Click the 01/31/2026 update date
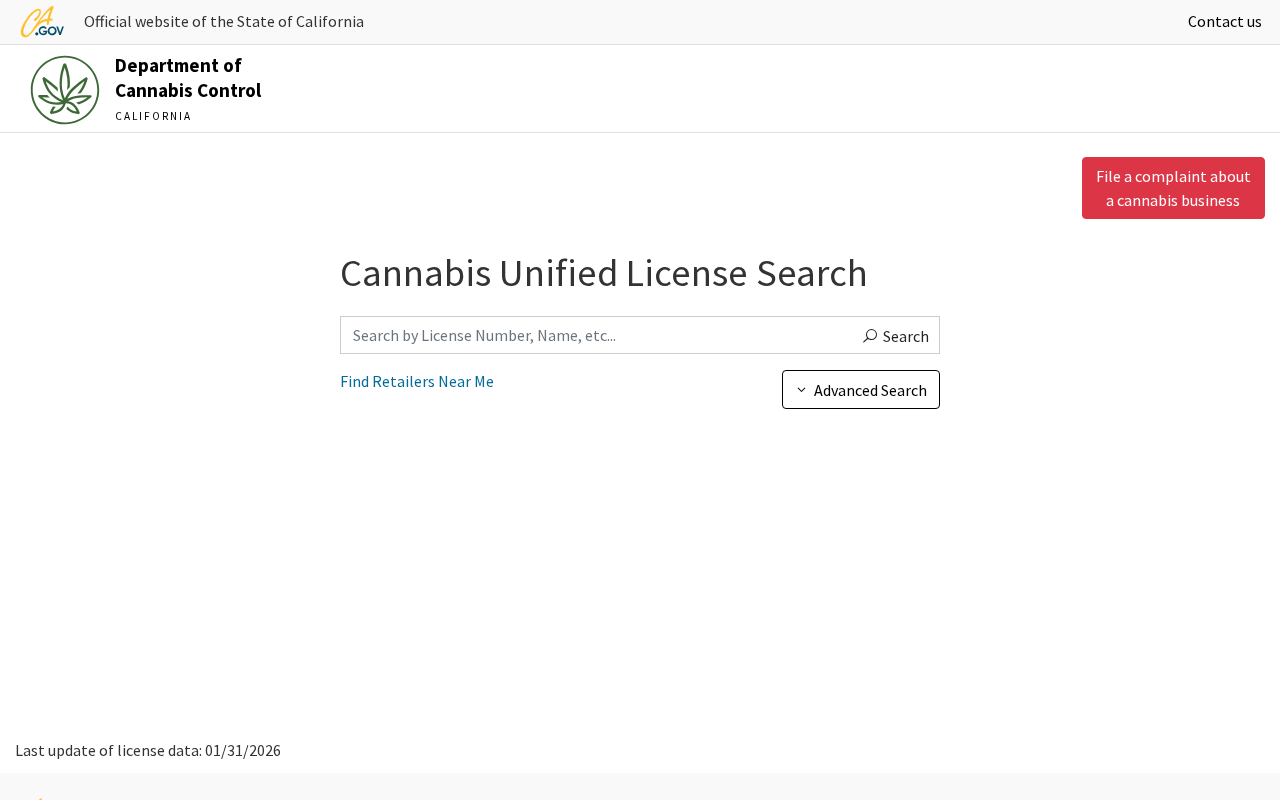Screen dimensions: 1280x800 [x=243, y=750]
